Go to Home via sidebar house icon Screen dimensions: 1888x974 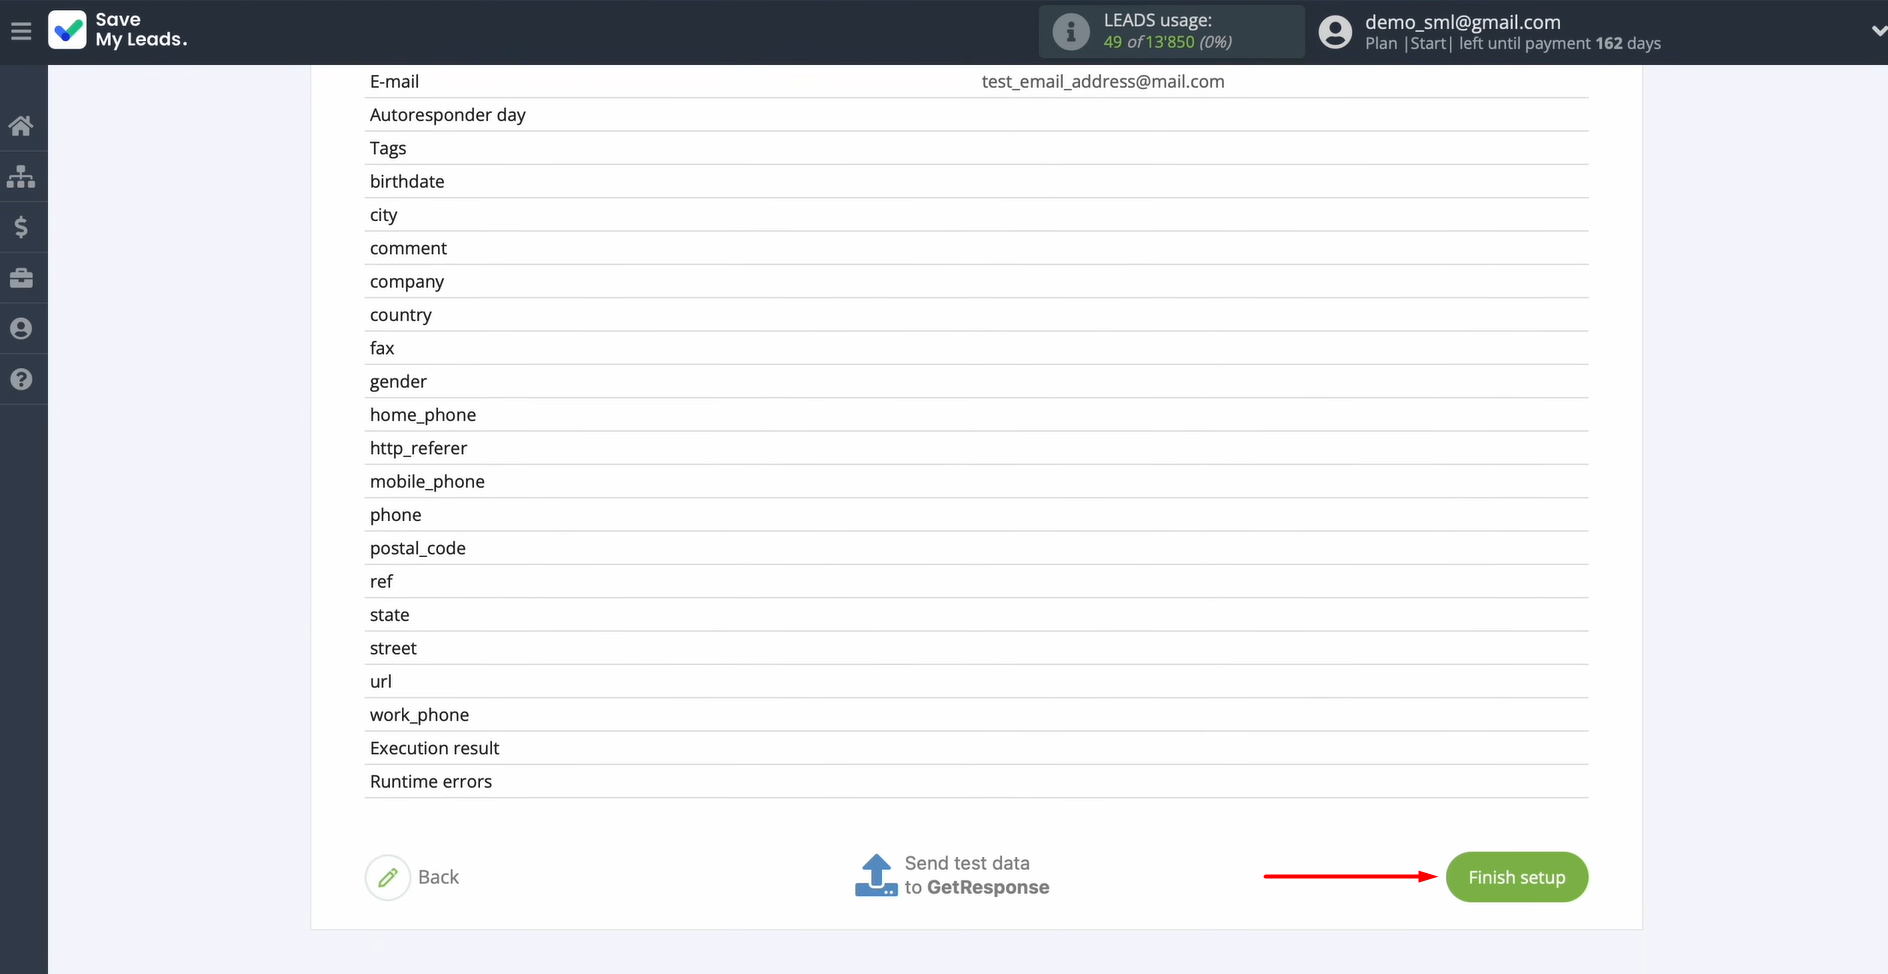click(x=21, y=126)
